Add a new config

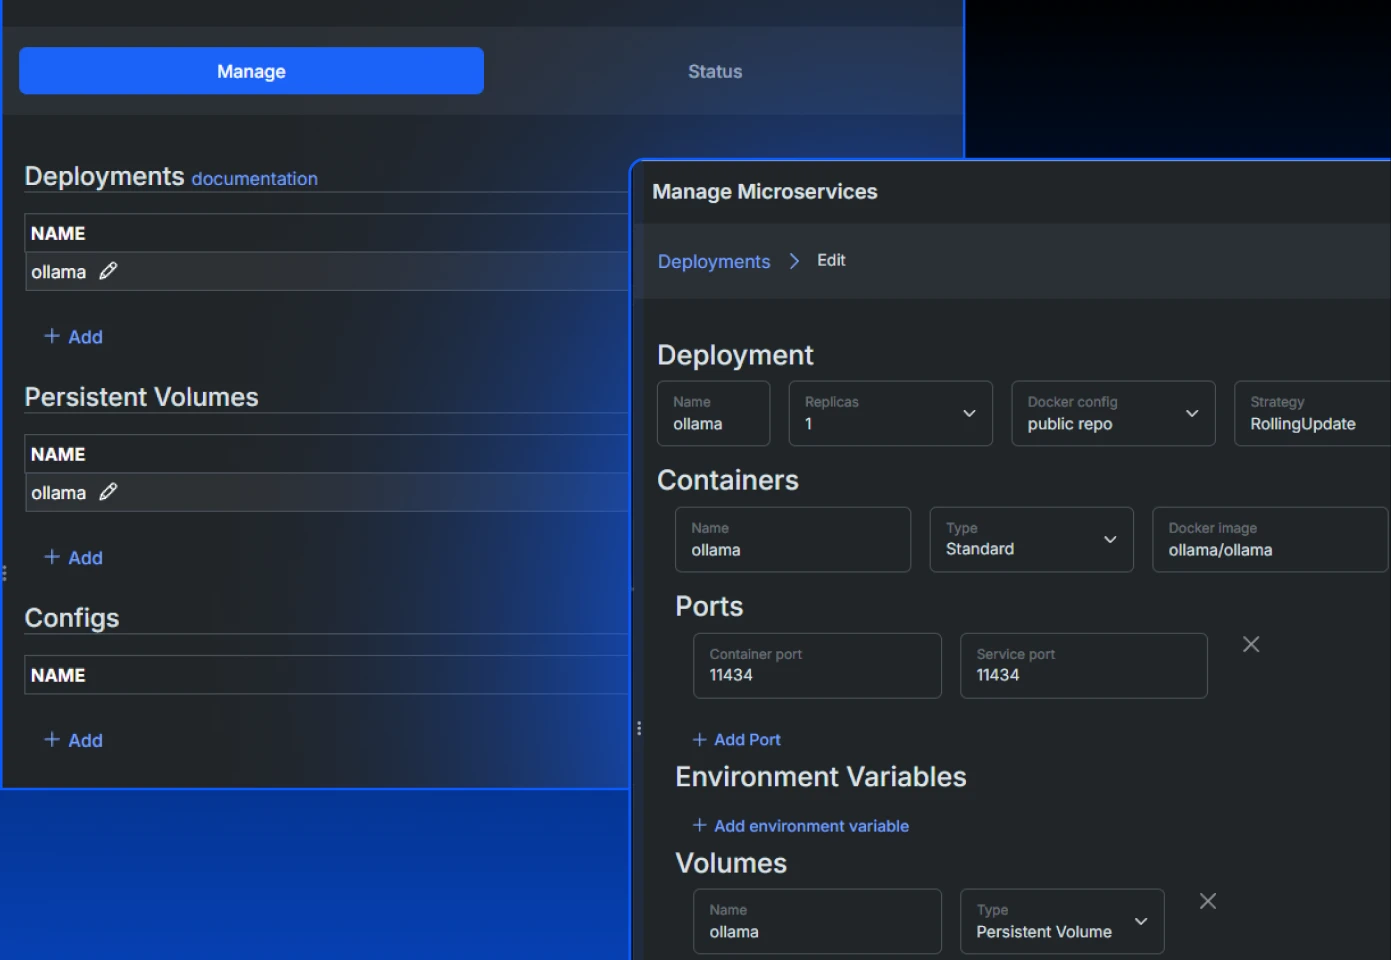74,740
